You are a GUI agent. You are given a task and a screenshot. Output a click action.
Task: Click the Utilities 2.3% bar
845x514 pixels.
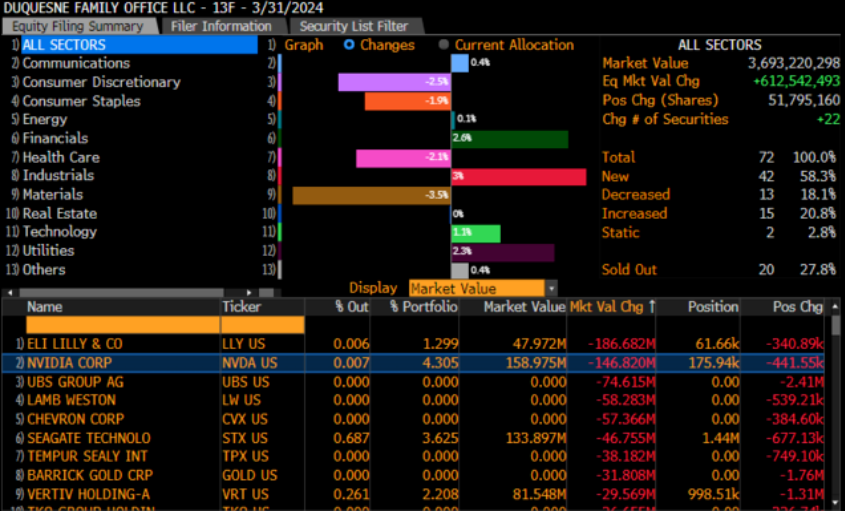pos(503,252)
